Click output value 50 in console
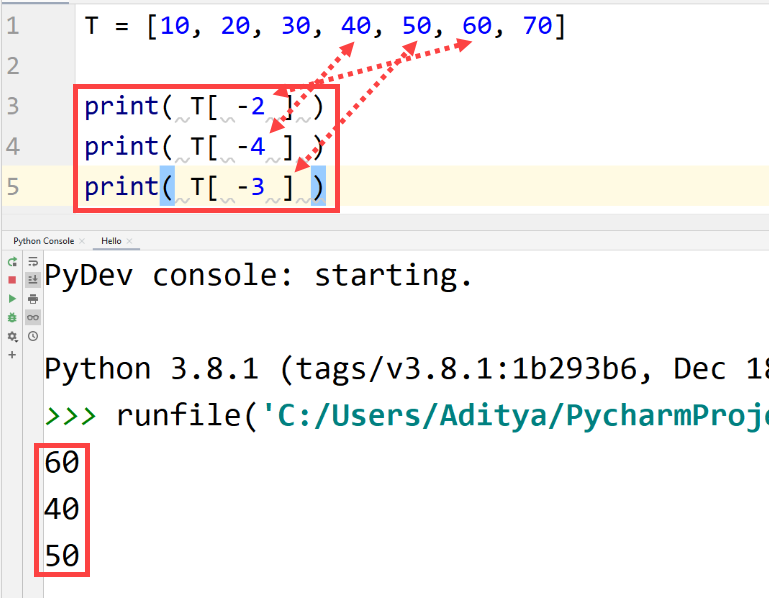Screen dimensions: 769x603 (x=62, y=555)
